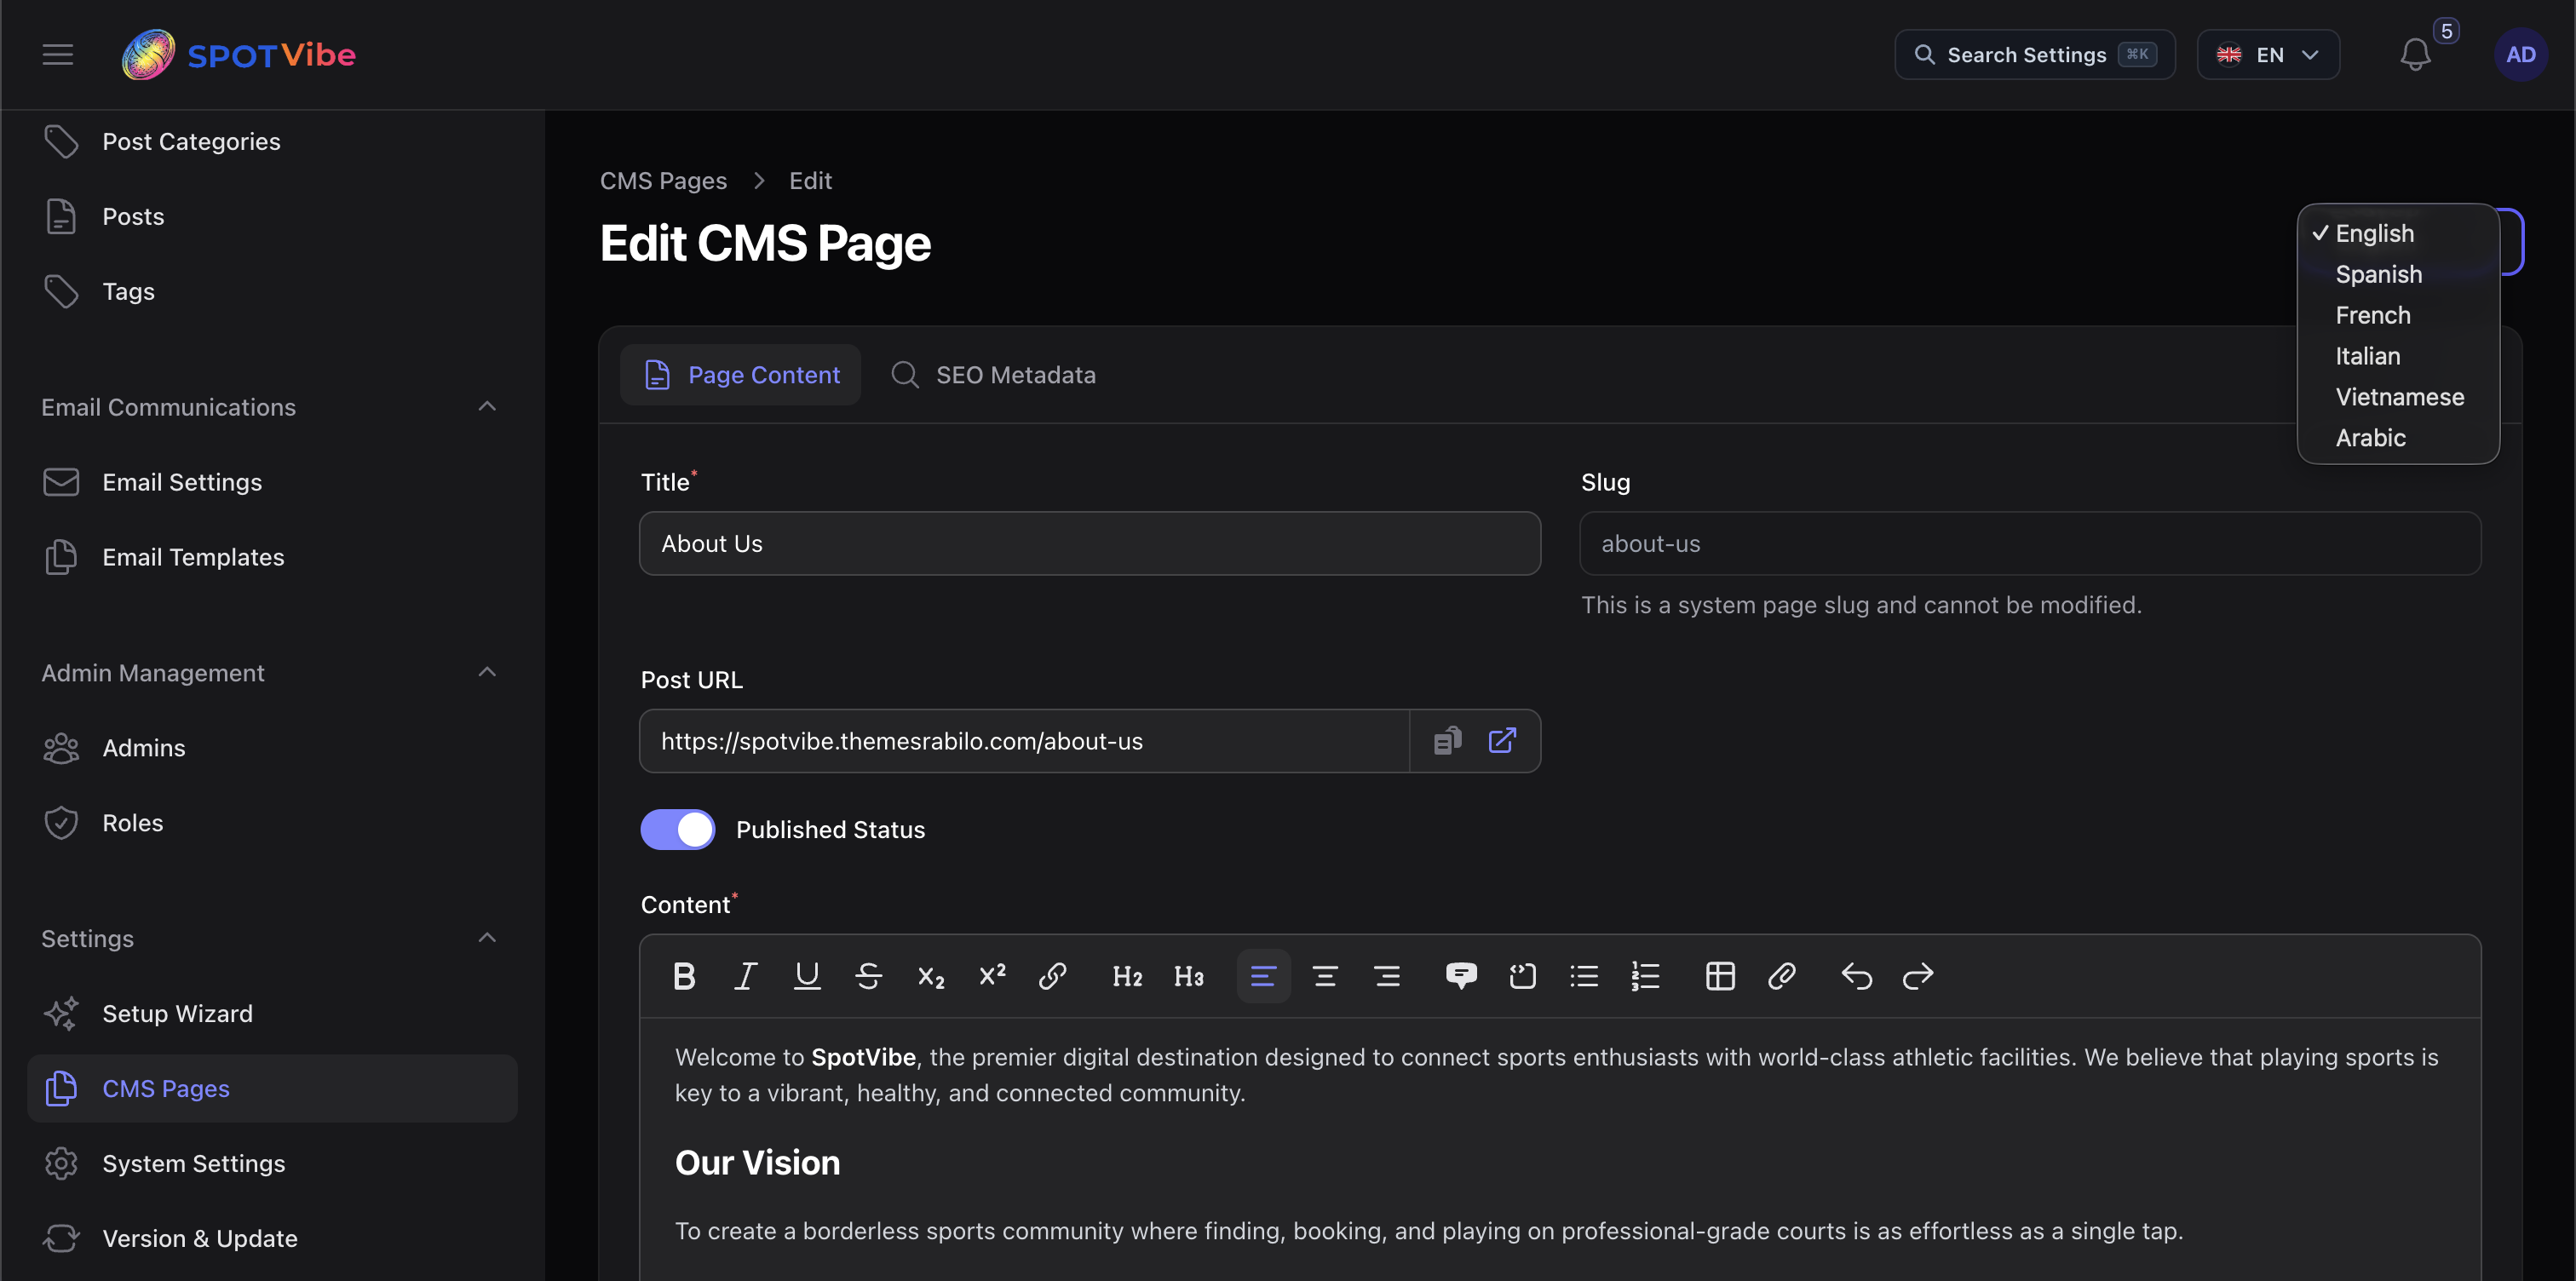Apply underline formatting
2576x1281 pixels.
[807, 976]
